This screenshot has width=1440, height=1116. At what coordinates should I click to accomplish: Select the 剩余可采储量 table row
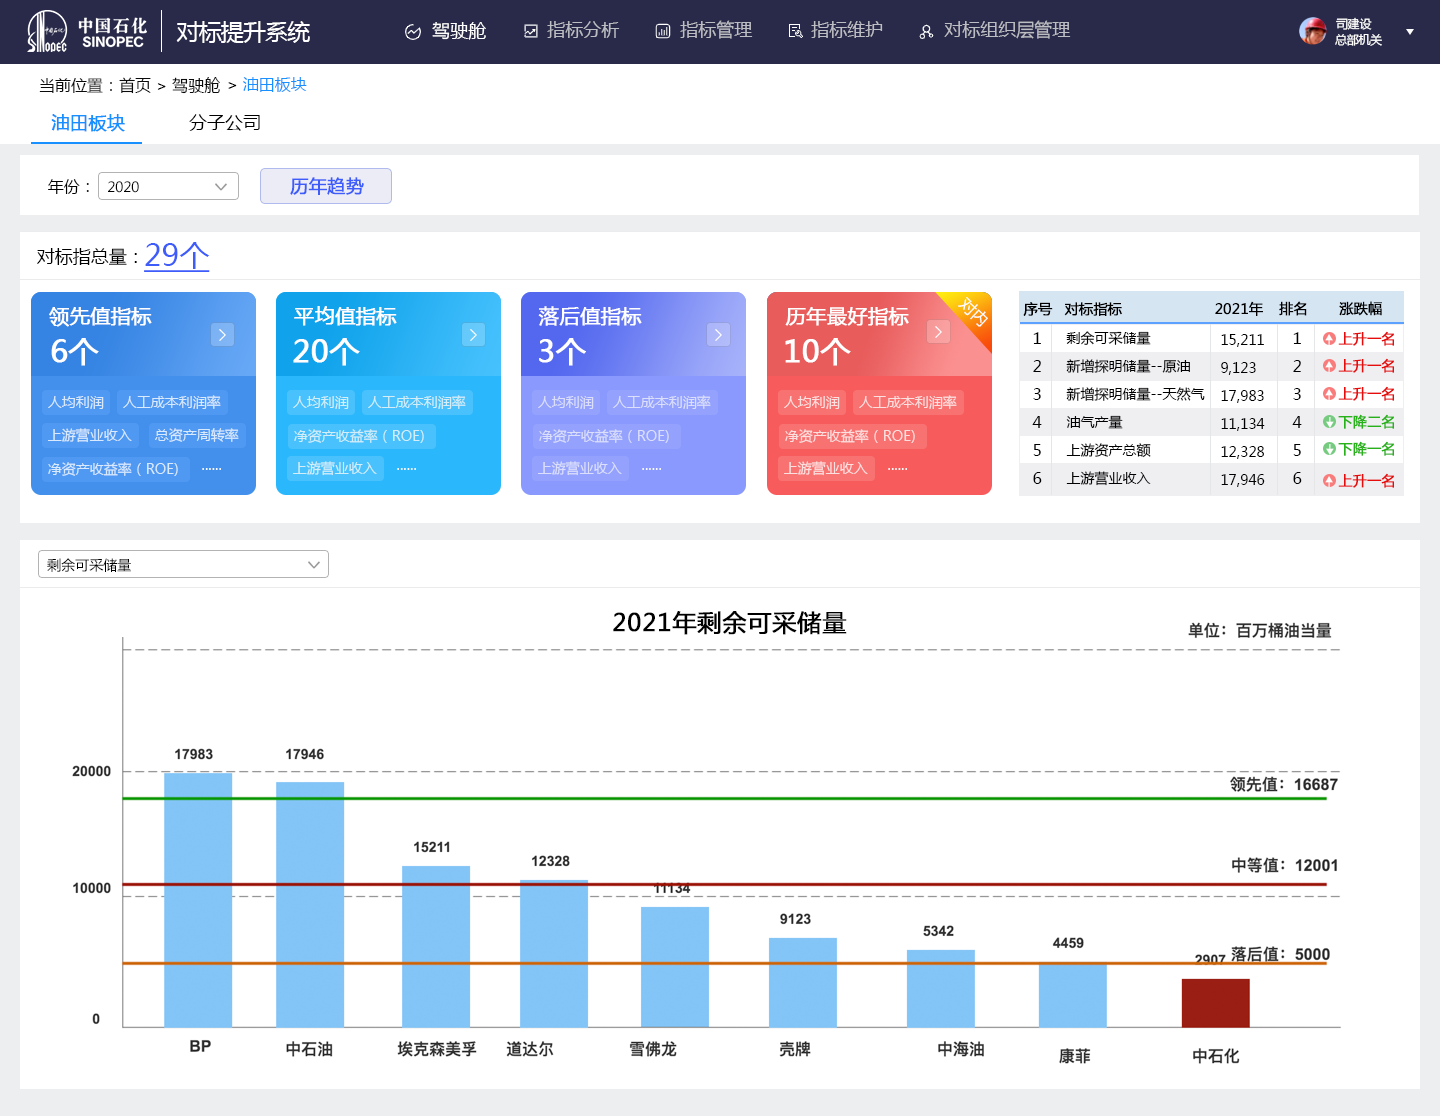tap(1211, 338)
